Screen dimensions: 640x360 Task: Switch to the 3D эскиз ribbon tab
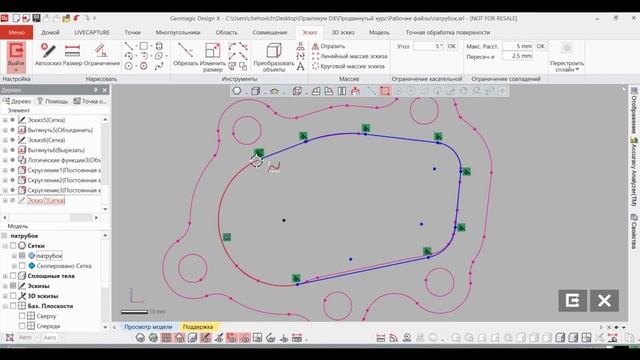pos(343,32)
